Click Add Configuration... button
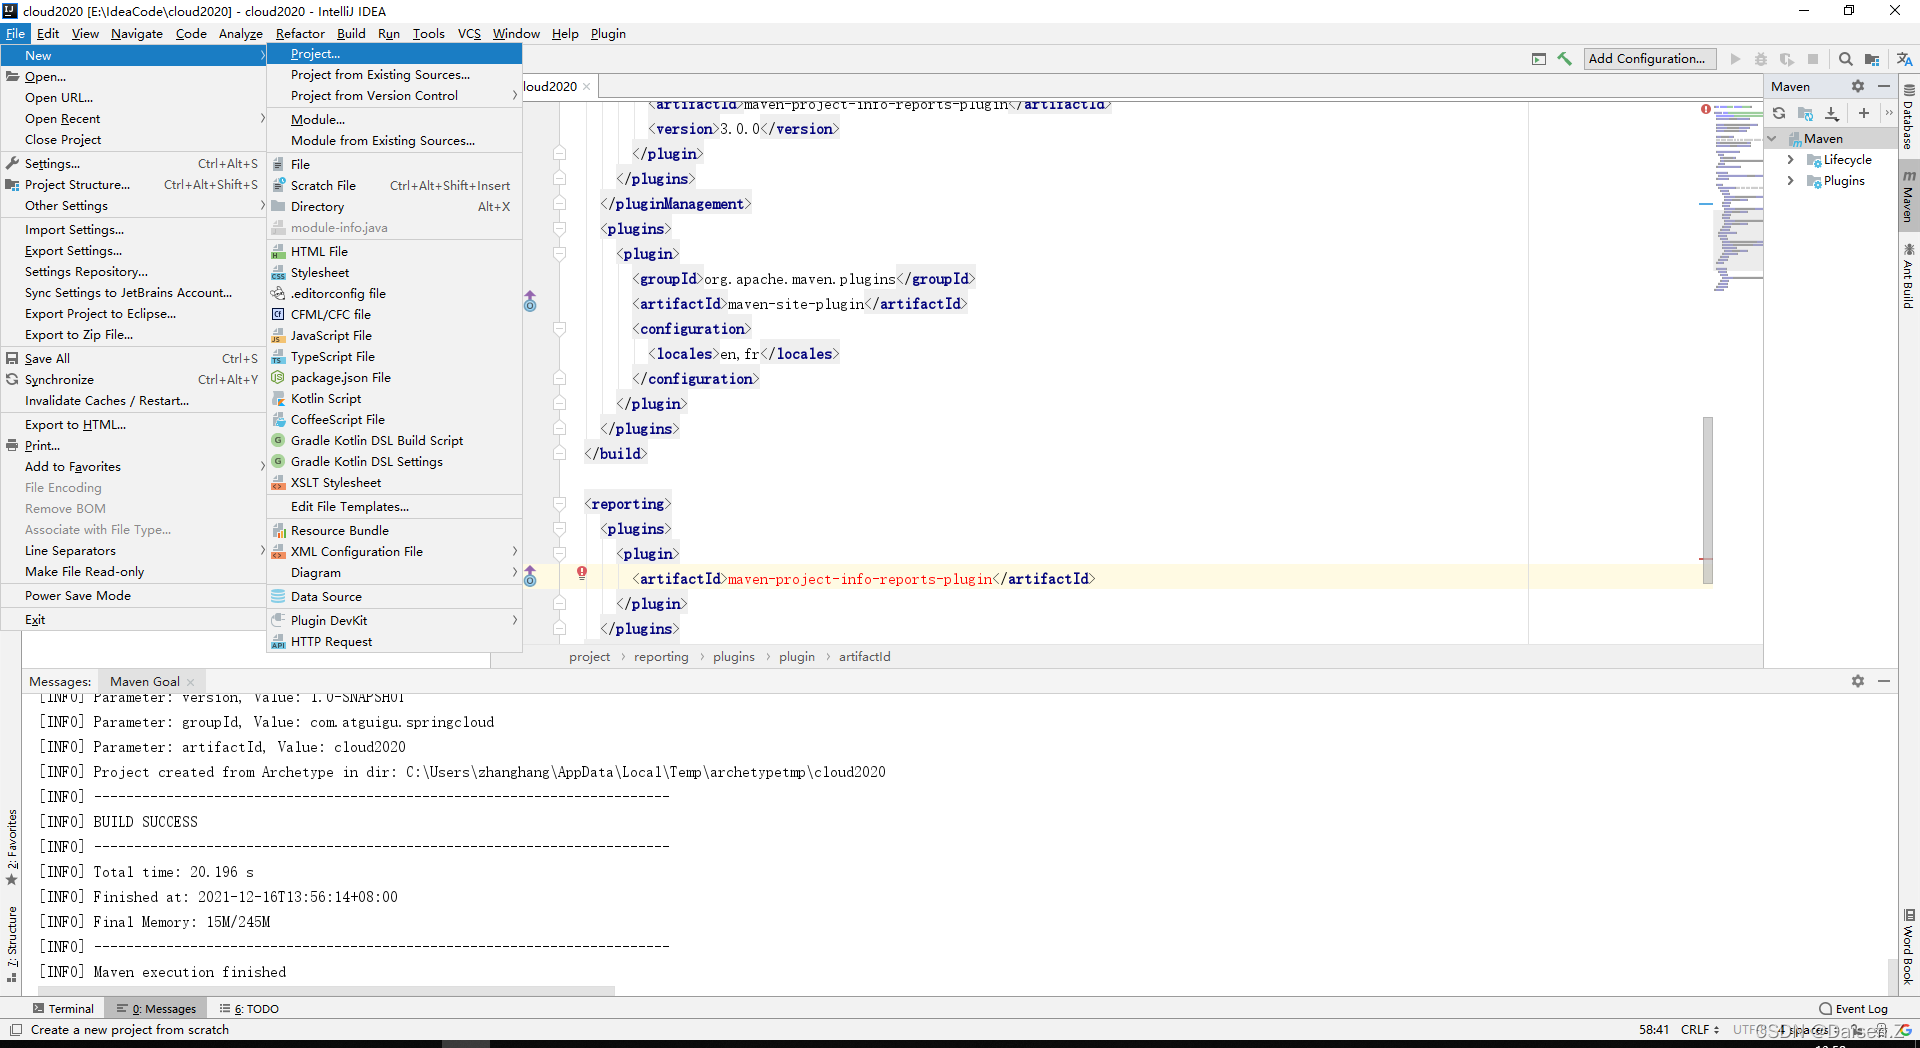The height and width of the screenshot is (1048, 1920). [1650, 59]
